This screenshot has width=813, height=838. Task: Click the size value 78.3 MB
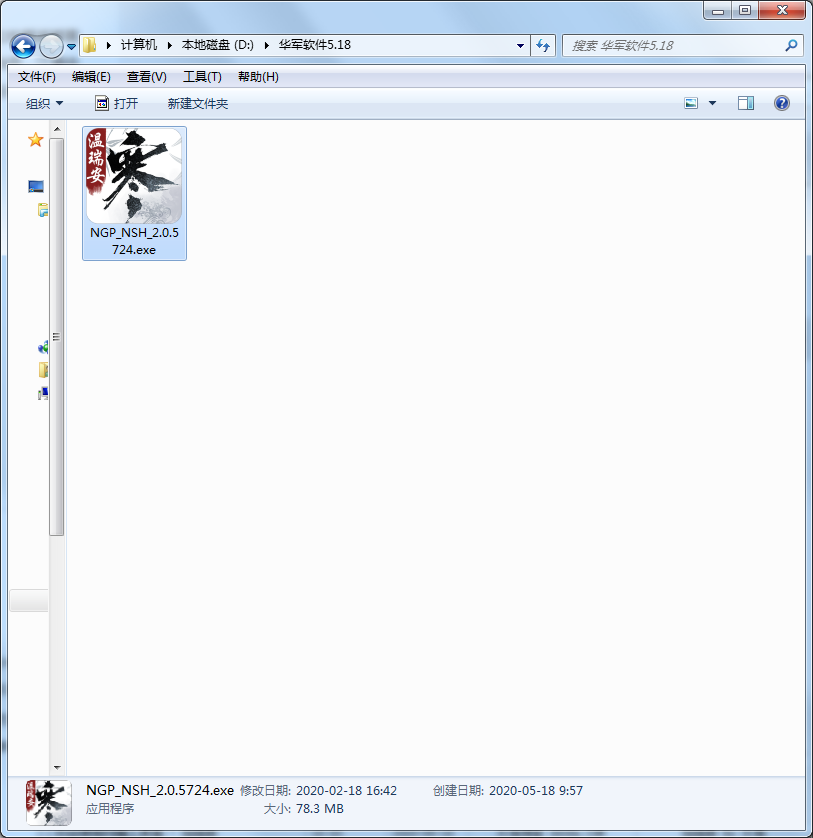(x=320, y=809)
